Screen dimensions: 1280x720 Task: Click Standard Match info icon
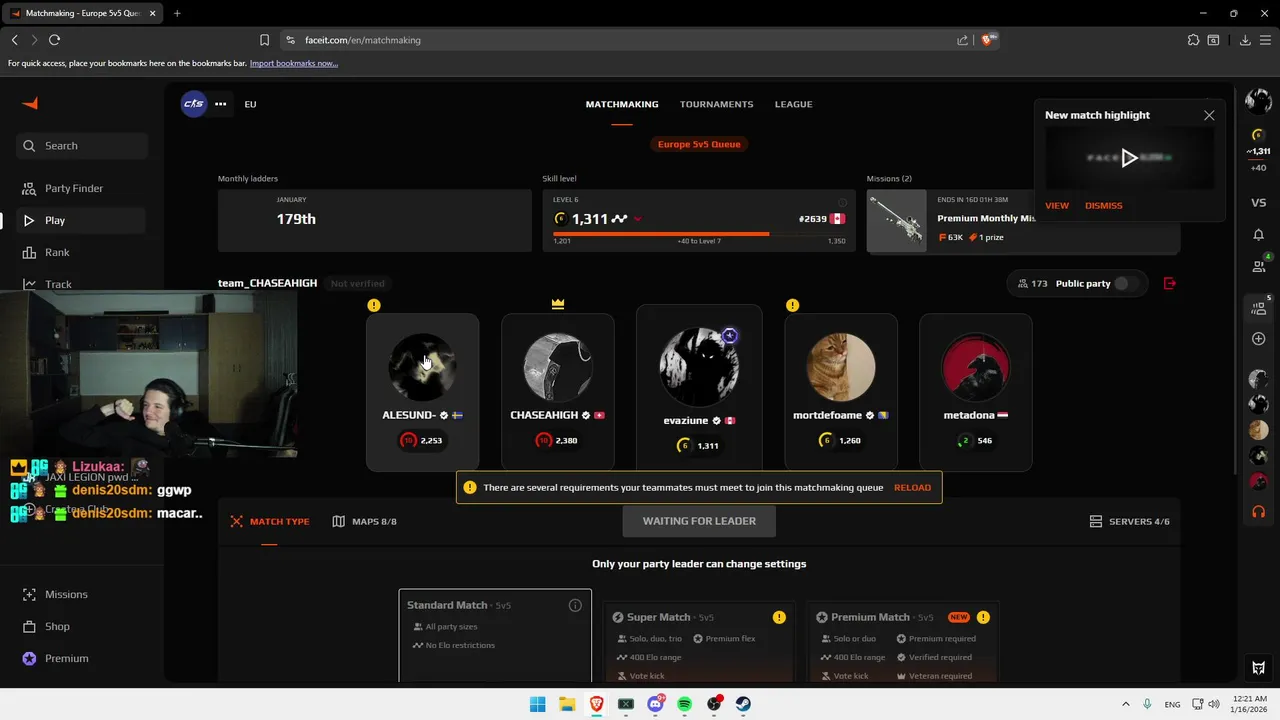(x=575, y=605)
